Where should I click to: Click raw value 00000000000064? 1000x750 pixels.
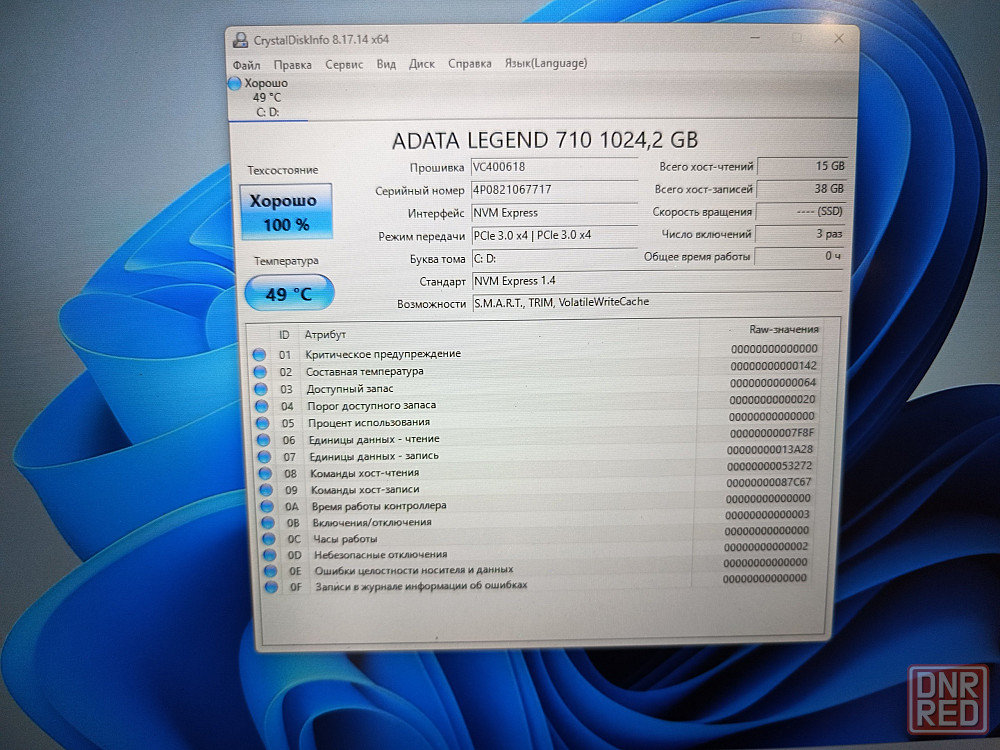[772, 383]
